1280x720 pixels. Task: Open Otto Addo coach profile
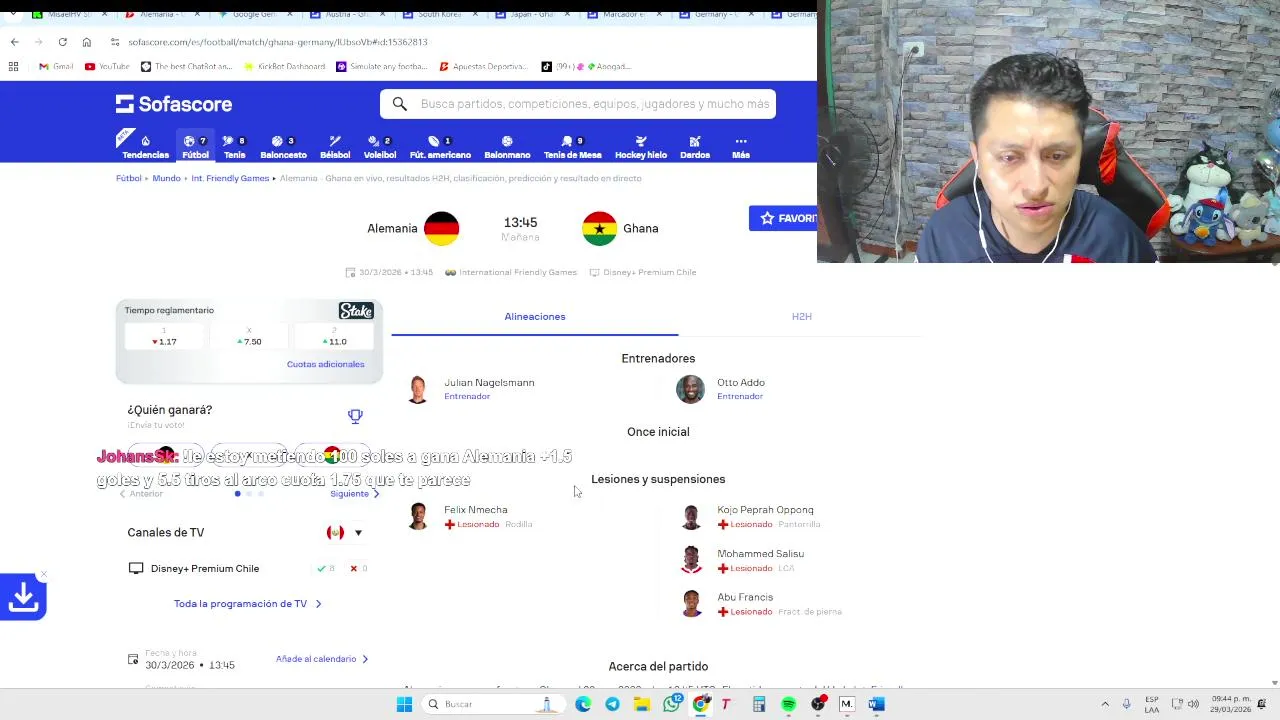click(x=721, y=389)
